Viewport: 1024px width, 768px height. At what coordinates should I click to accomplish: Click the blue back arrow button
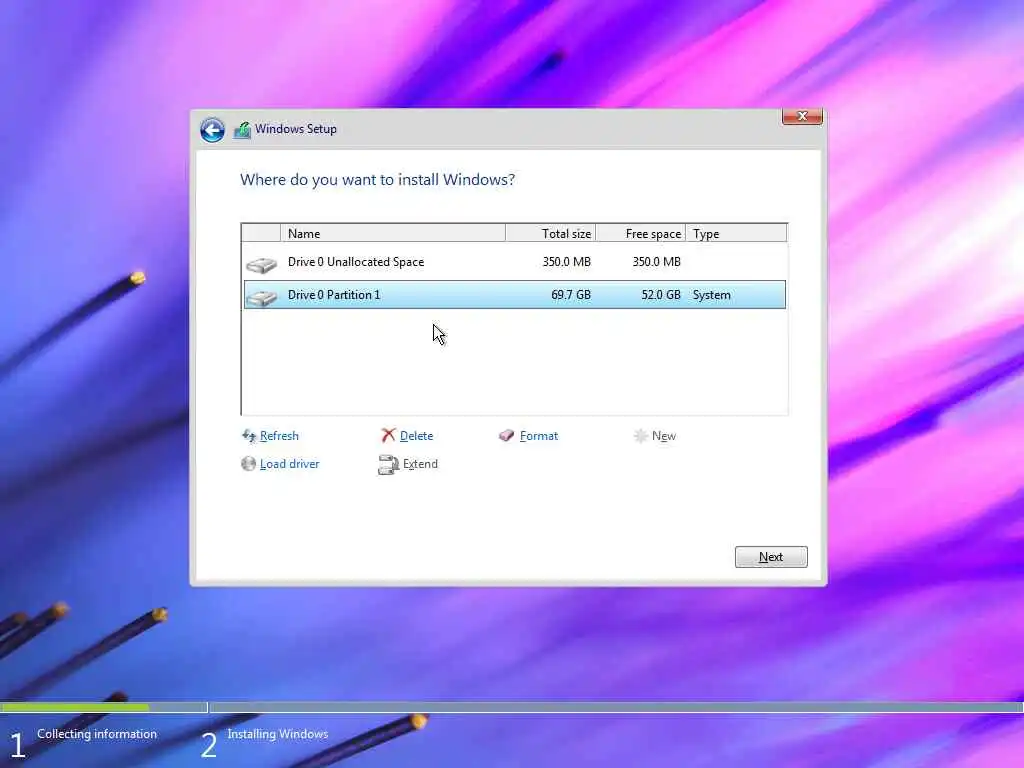[x=212, y=130]
